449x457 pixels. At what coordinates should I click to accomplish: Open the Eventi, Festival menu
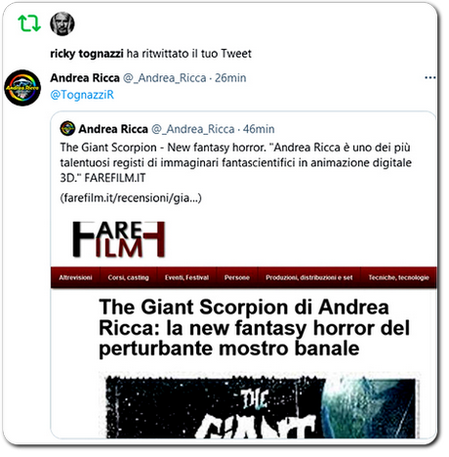[187, 277]
